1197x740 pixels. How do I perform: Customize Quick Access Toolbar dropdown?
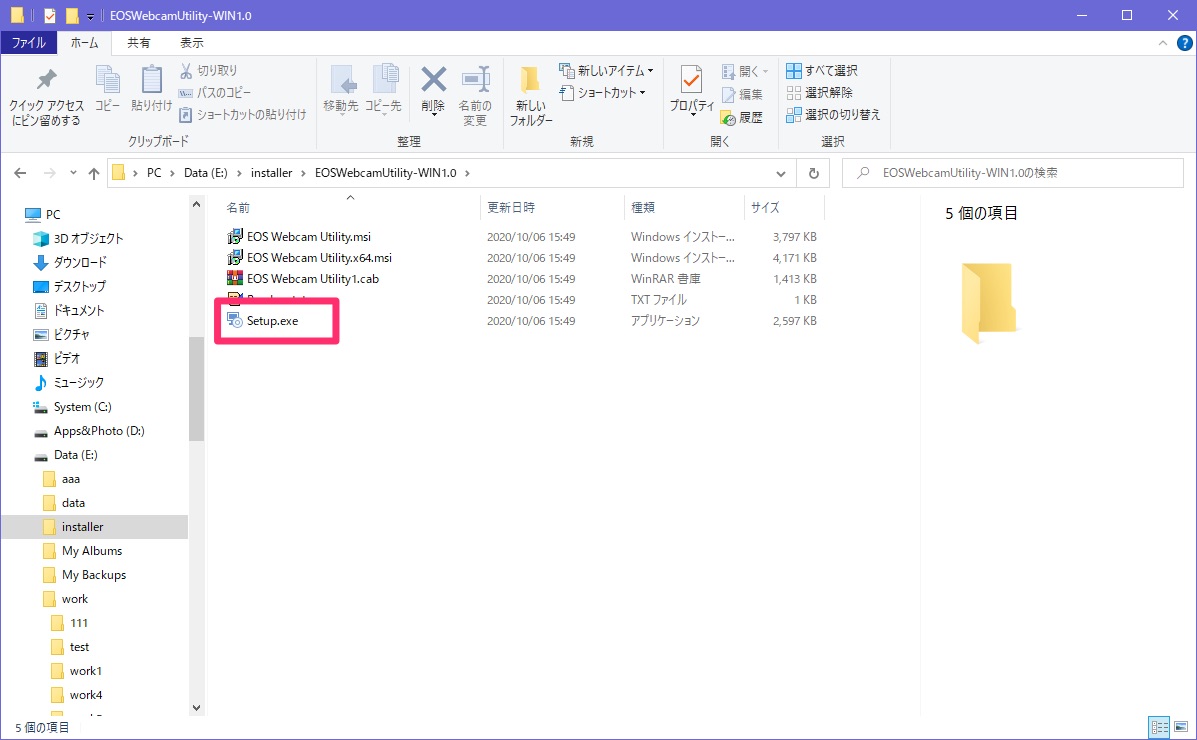tap(90, 16)
